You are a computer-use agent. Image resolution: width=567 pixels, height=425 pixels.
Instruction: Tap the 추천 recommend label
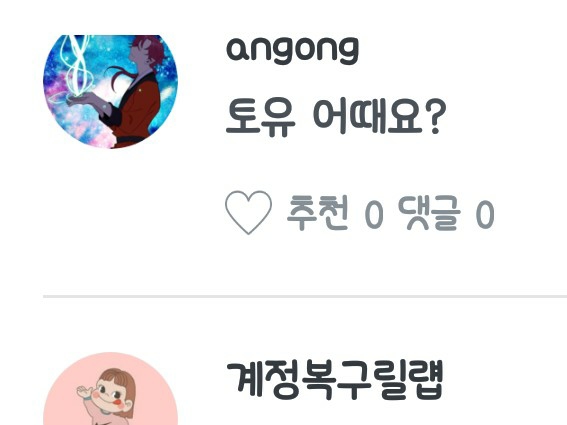pos(317,212)
